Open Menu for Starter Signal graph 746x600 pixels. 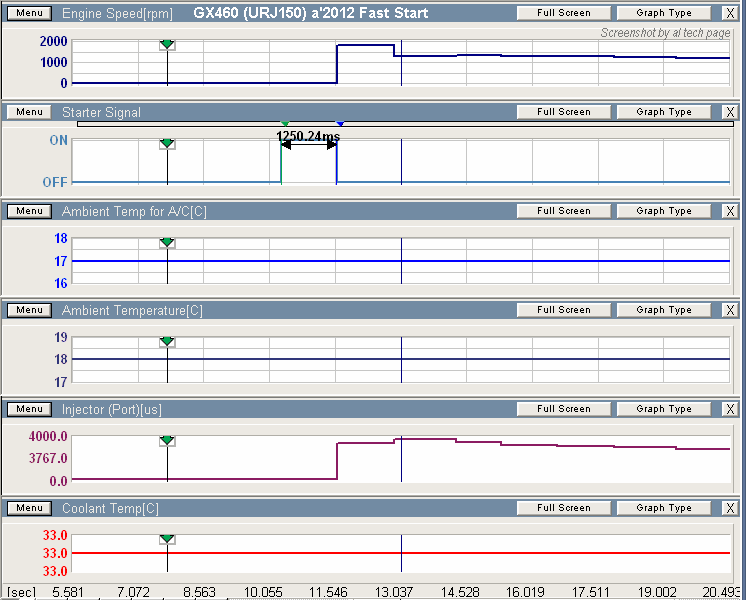coord(29,112)
